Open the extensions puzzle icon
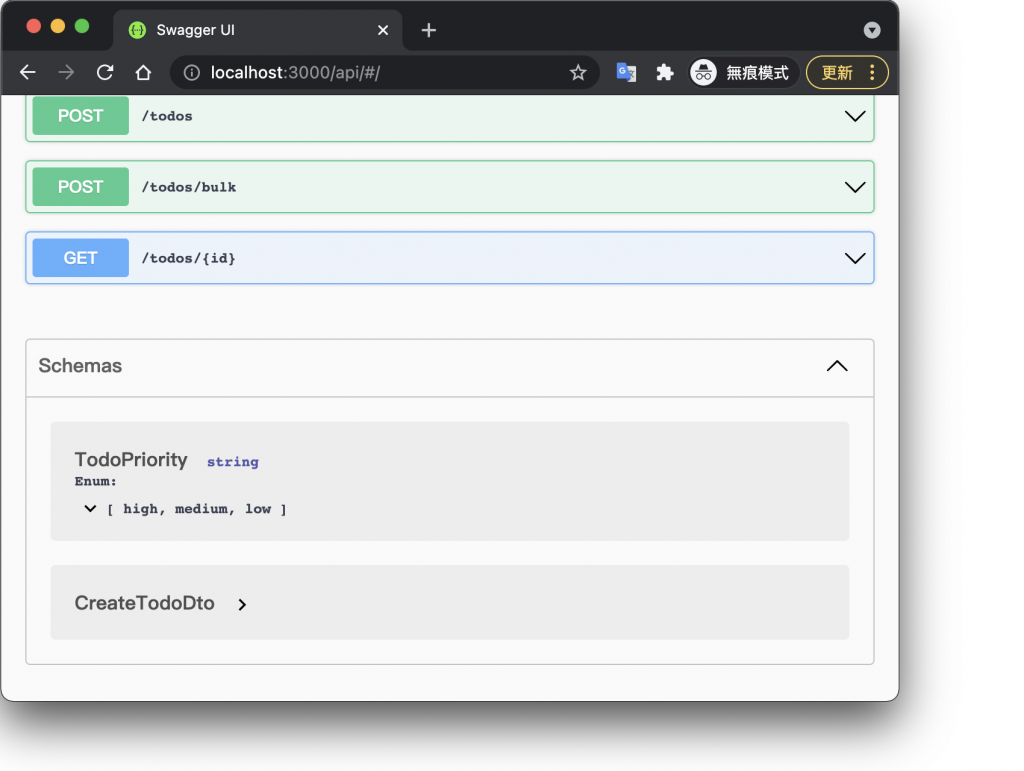1024x771 pixels. click(665, 72)
